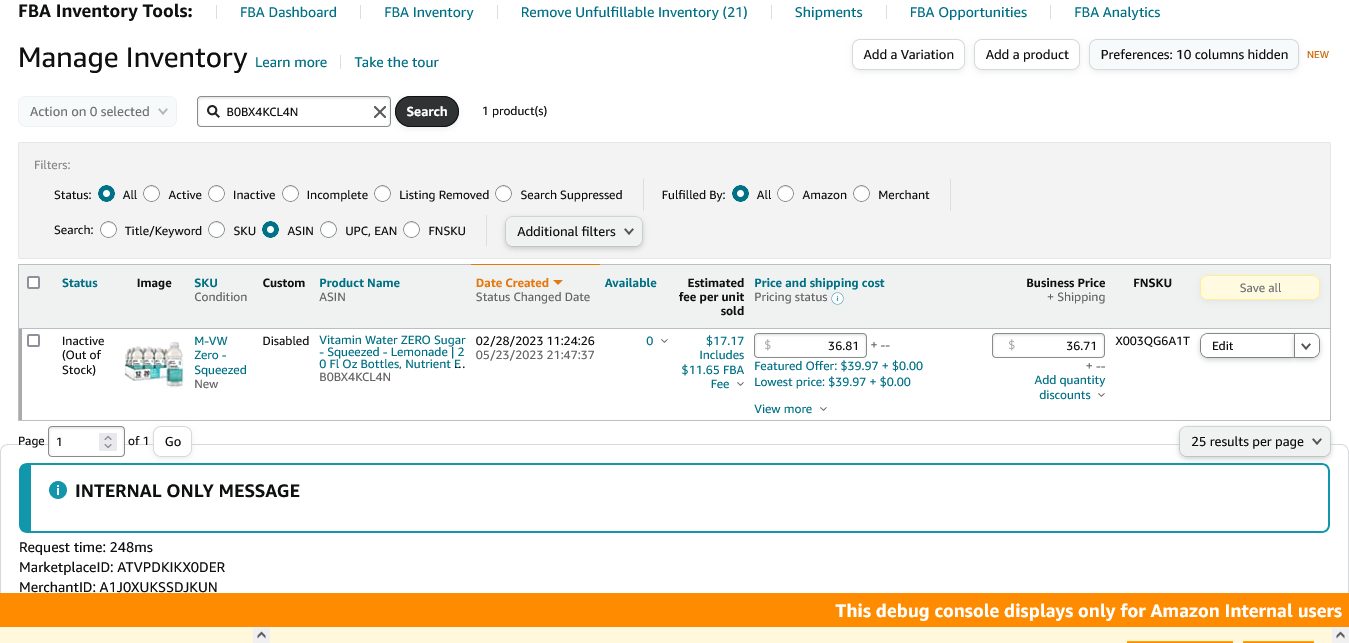Click the Edit button for the product
The image size is (1349, 643).
pyautogui.click(x=1247, y=346)
